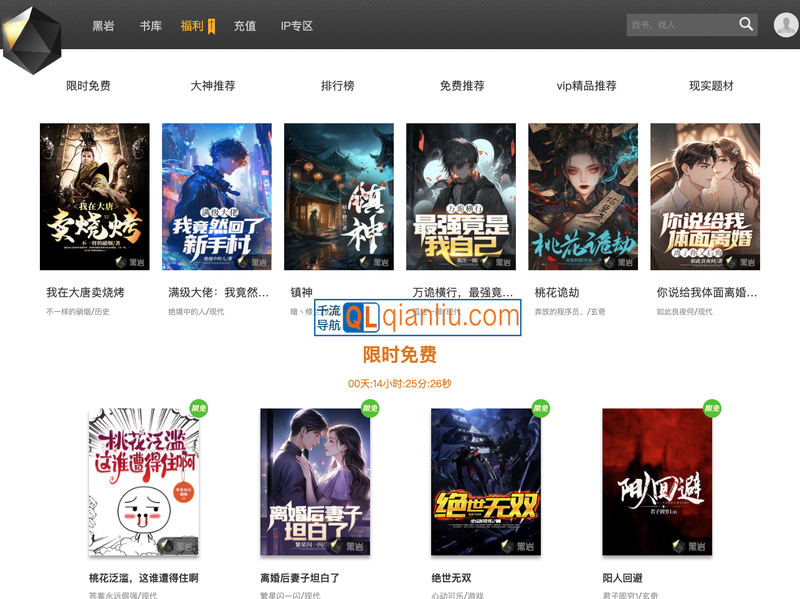Switch to the 排行榜 ranking tab
Screen dimensions: 800x599
pos(338,86)
